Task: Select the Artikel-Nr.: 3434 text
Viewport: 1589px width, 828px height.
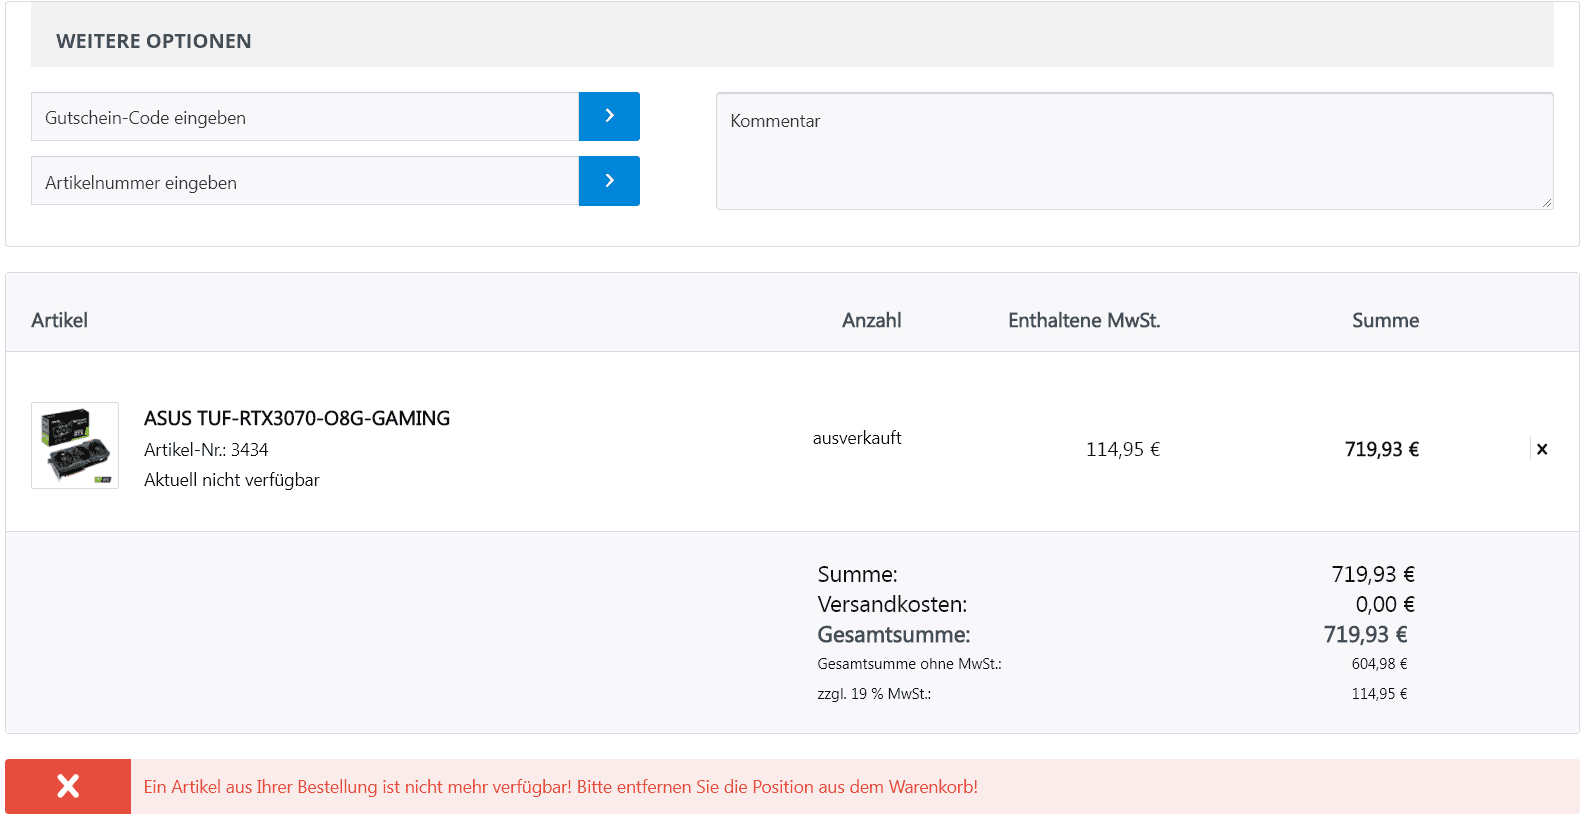Action: tap(206, 450)
